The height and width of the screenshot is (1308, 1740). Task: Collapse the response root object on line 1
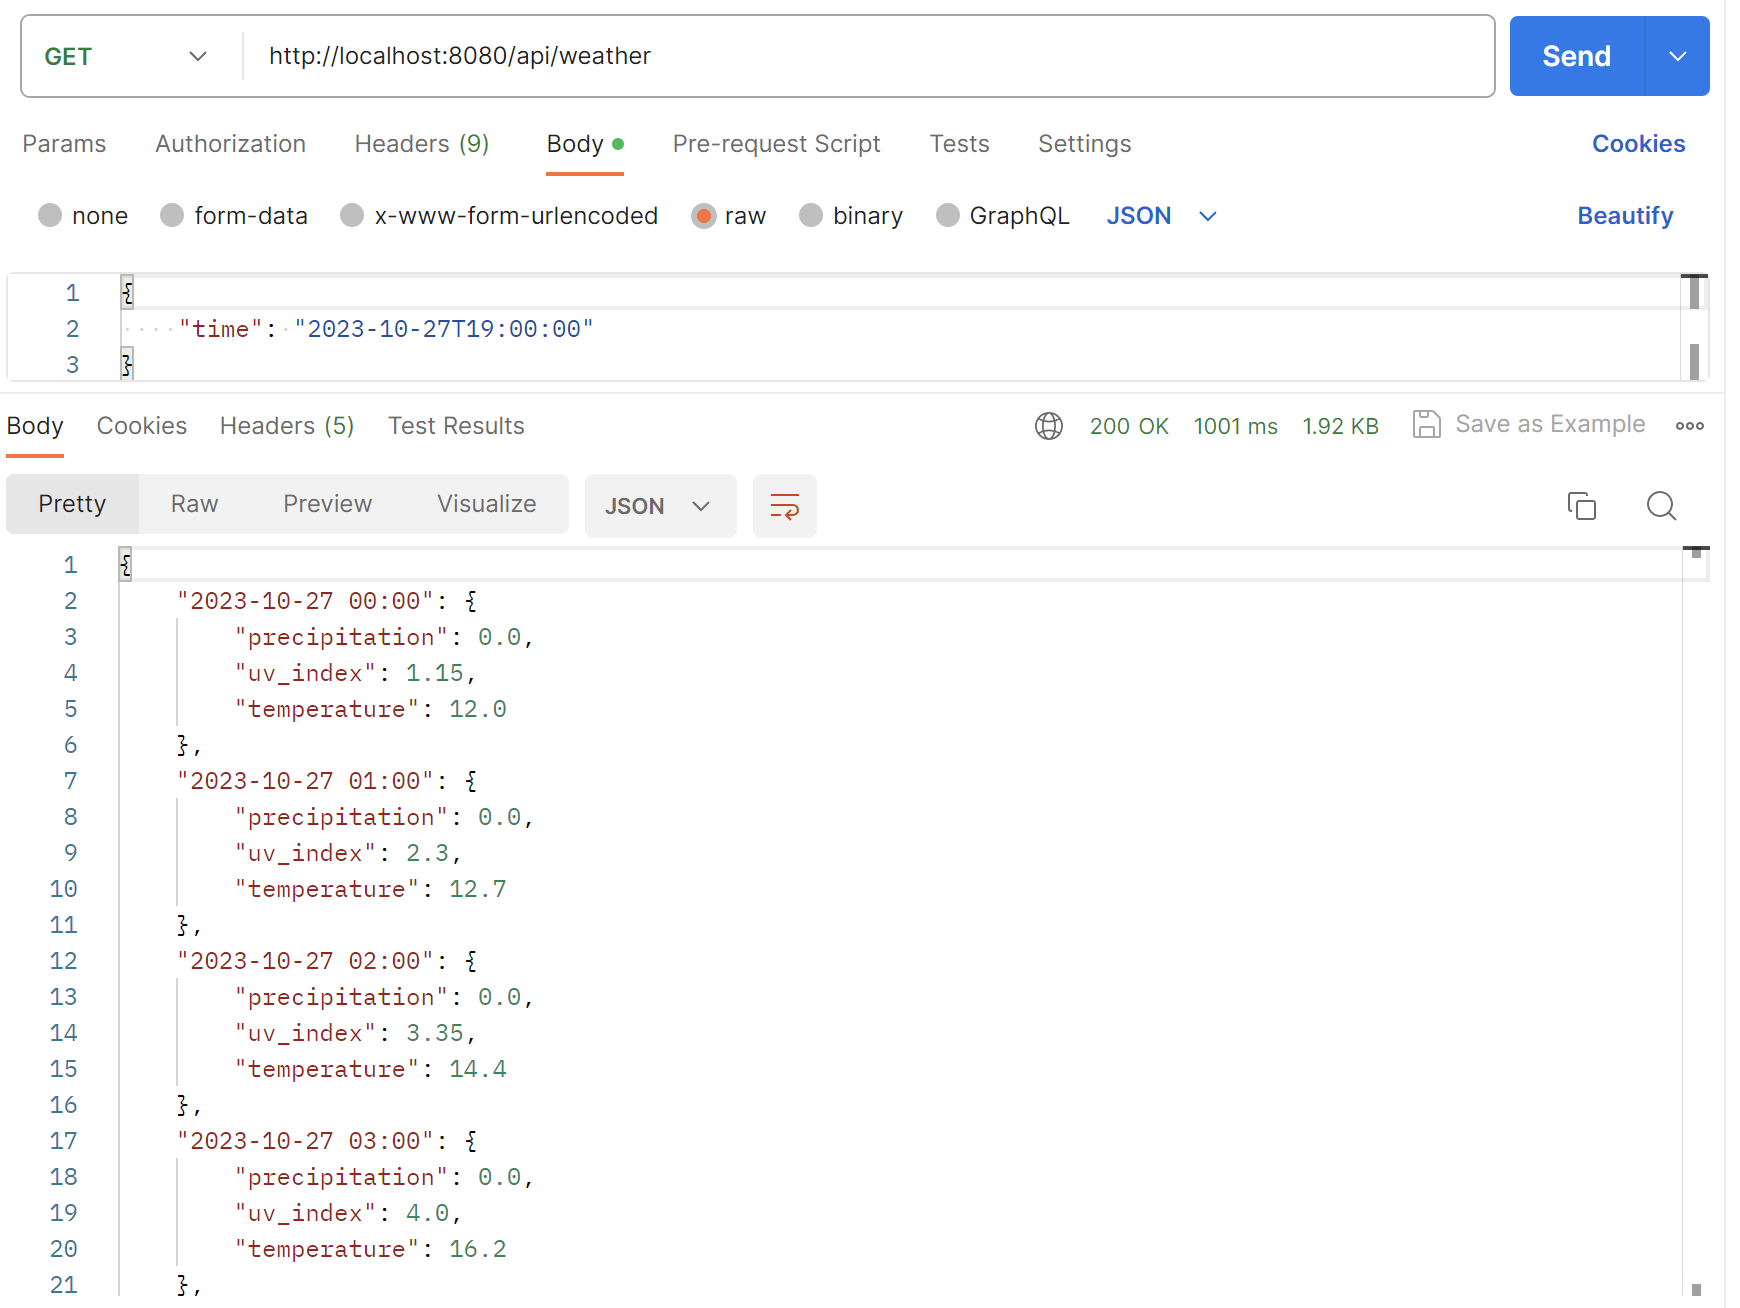coord(125,565)
